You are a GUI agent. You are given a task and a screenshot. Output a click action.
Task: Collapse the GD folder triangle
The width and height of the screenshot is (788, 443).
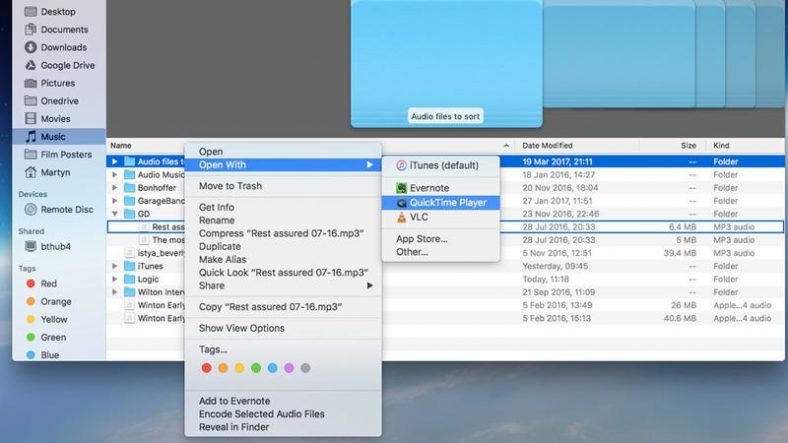(x=115, y=214)
